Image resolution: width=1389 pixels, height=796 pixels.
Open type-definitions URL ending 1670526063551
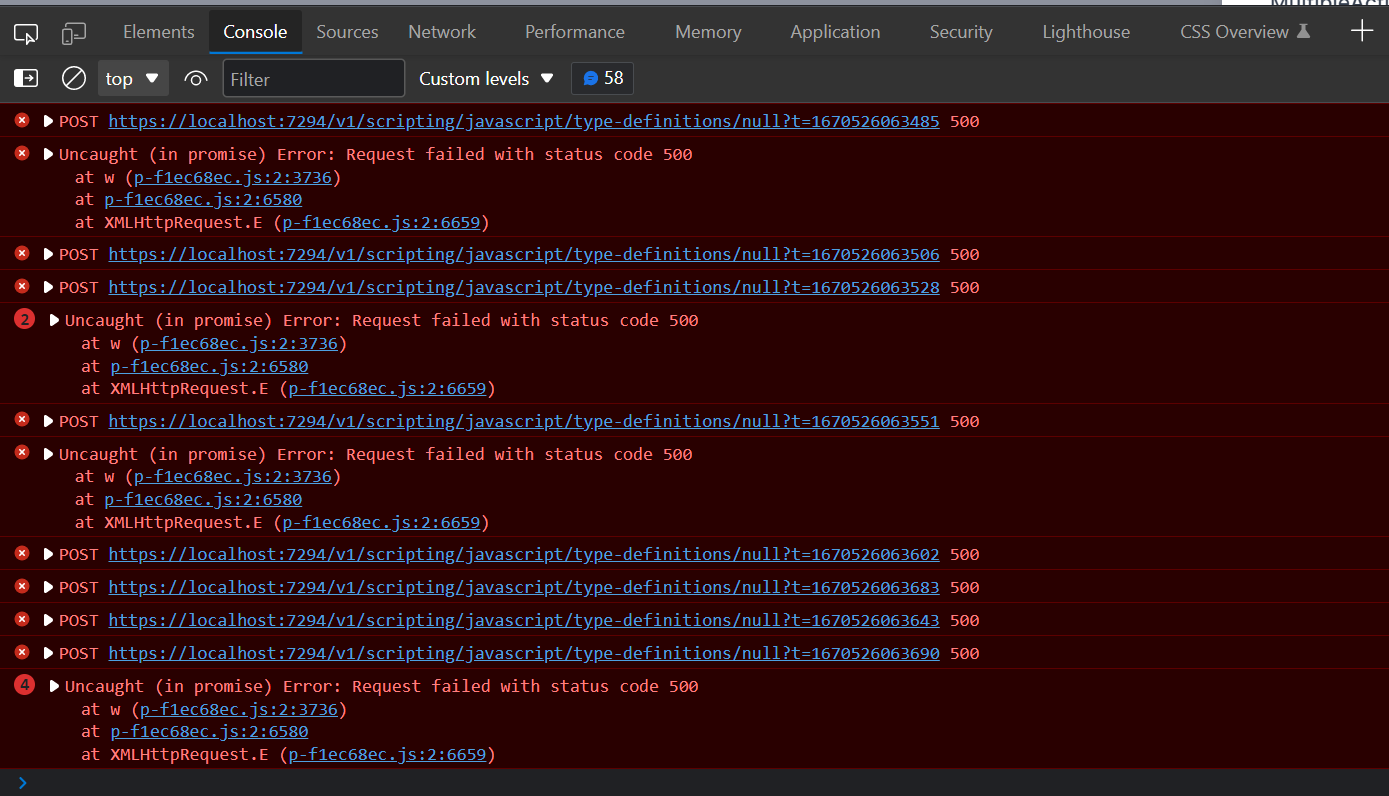(x=524, y=421)
